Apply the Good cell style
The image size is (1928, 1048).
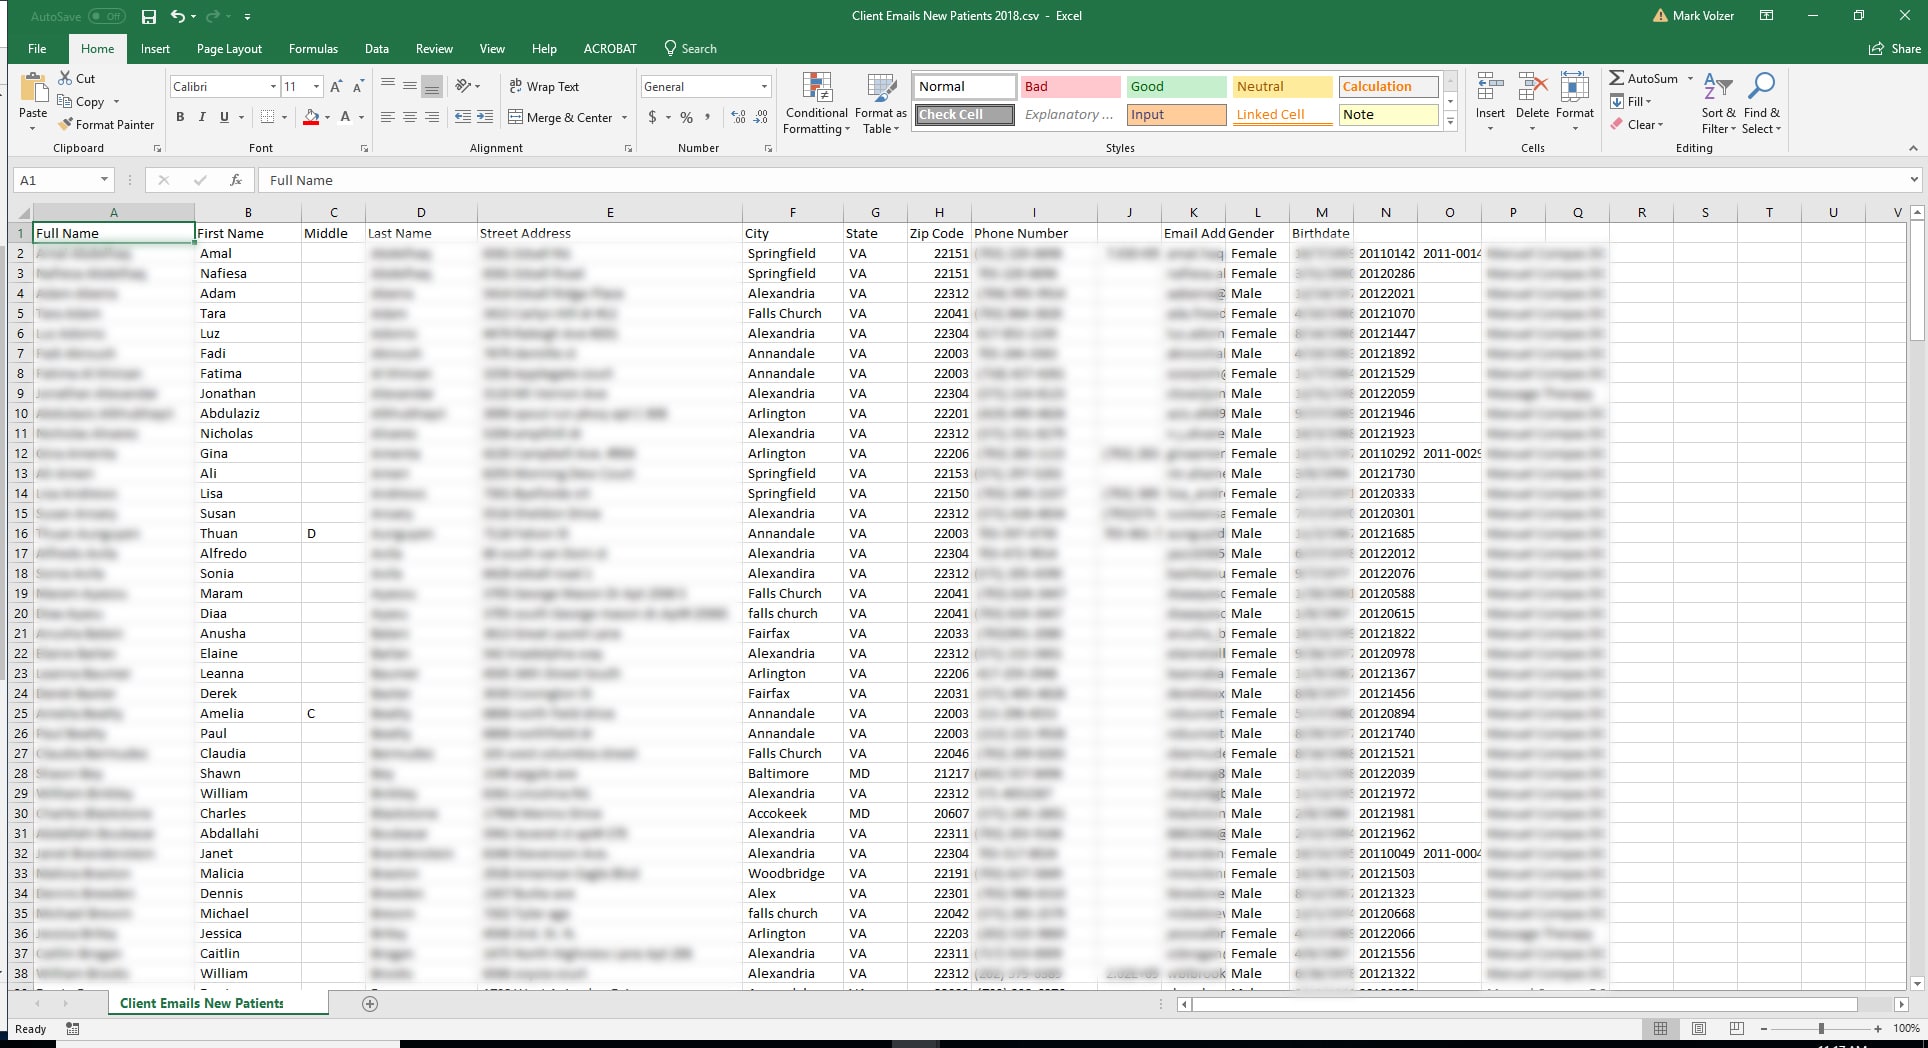(x=1176, y=87)
